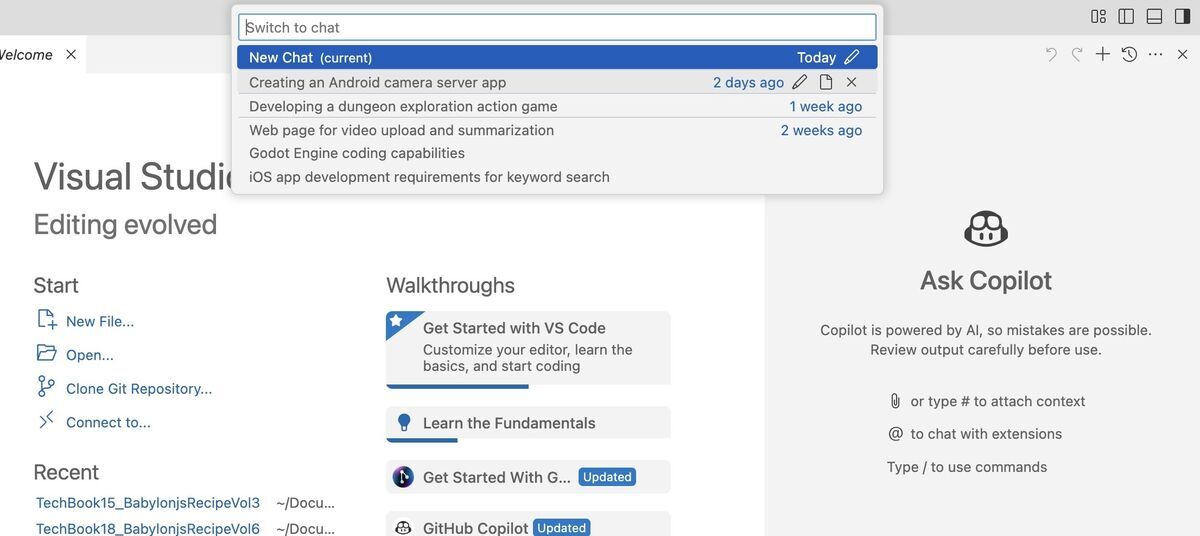
Task: Open recent TechBook15_BabylonjsRecipeVol3
Action: tap(148, 503)
